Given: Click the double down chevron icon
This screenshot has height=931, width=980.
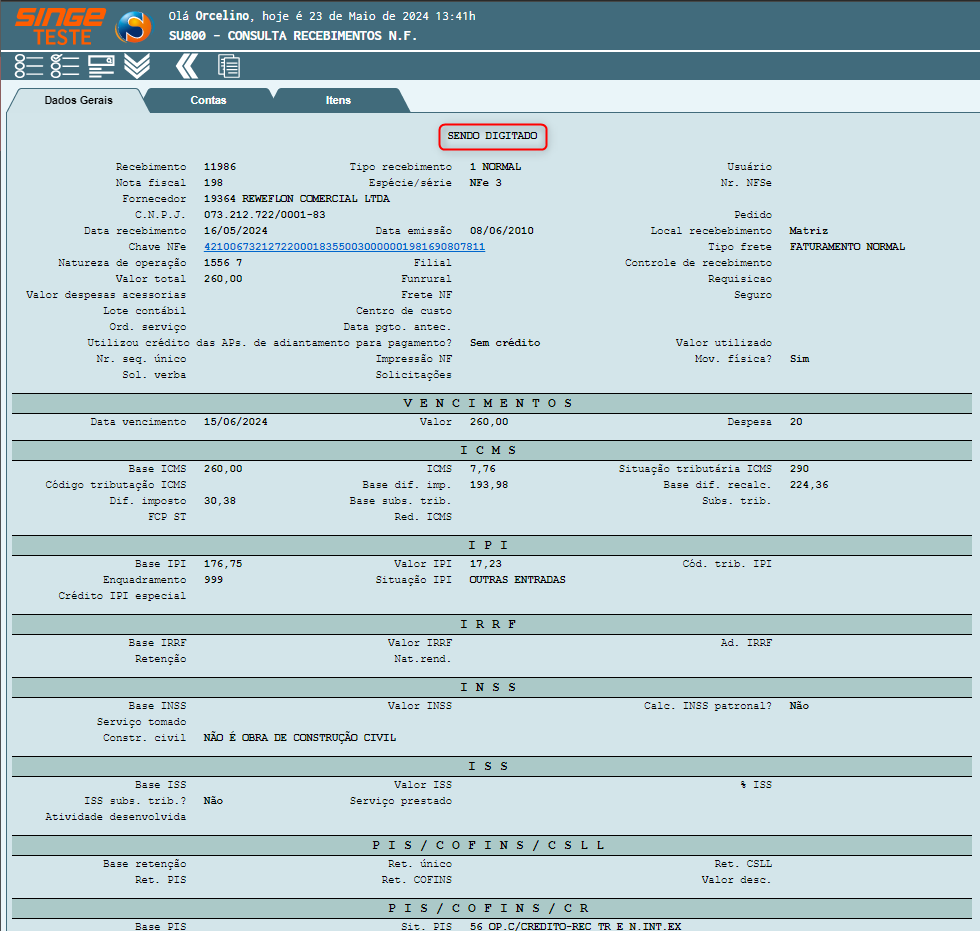Looking at the screenshot, I should (x=137, y=66).
